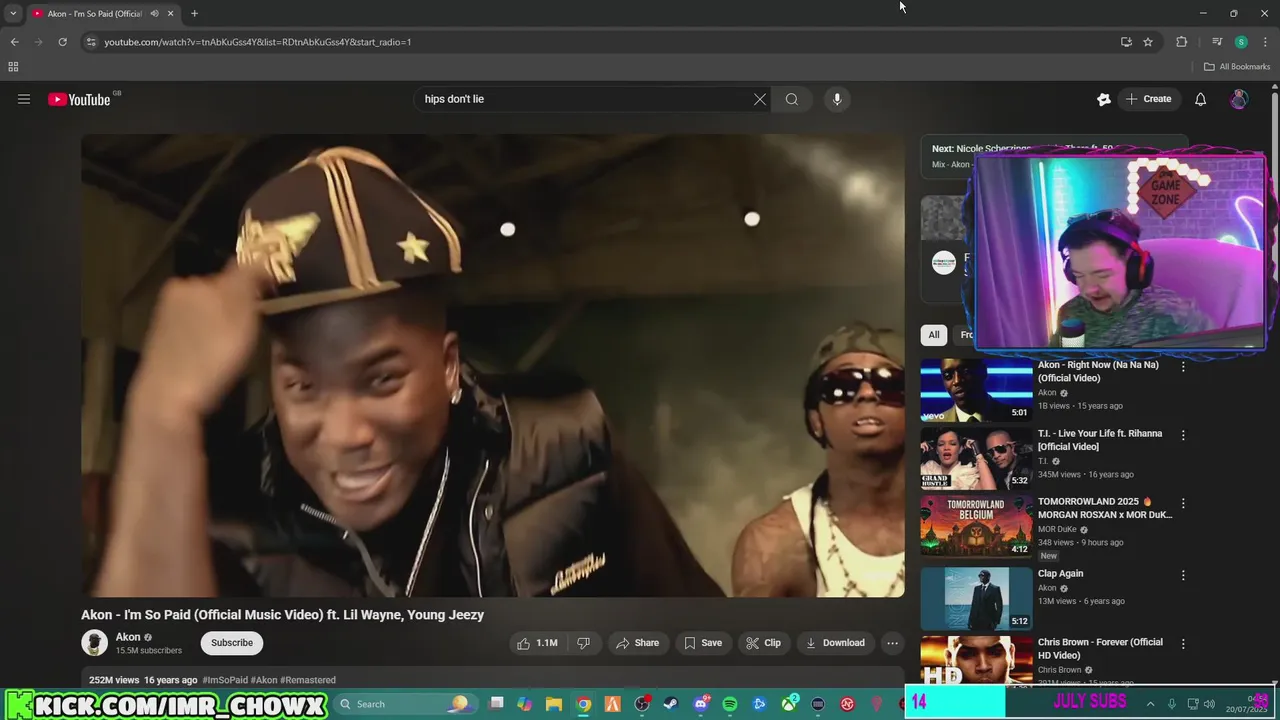Start voice search with the microphone icon
The image size is (1280, 720).
[x=837, y=99]
